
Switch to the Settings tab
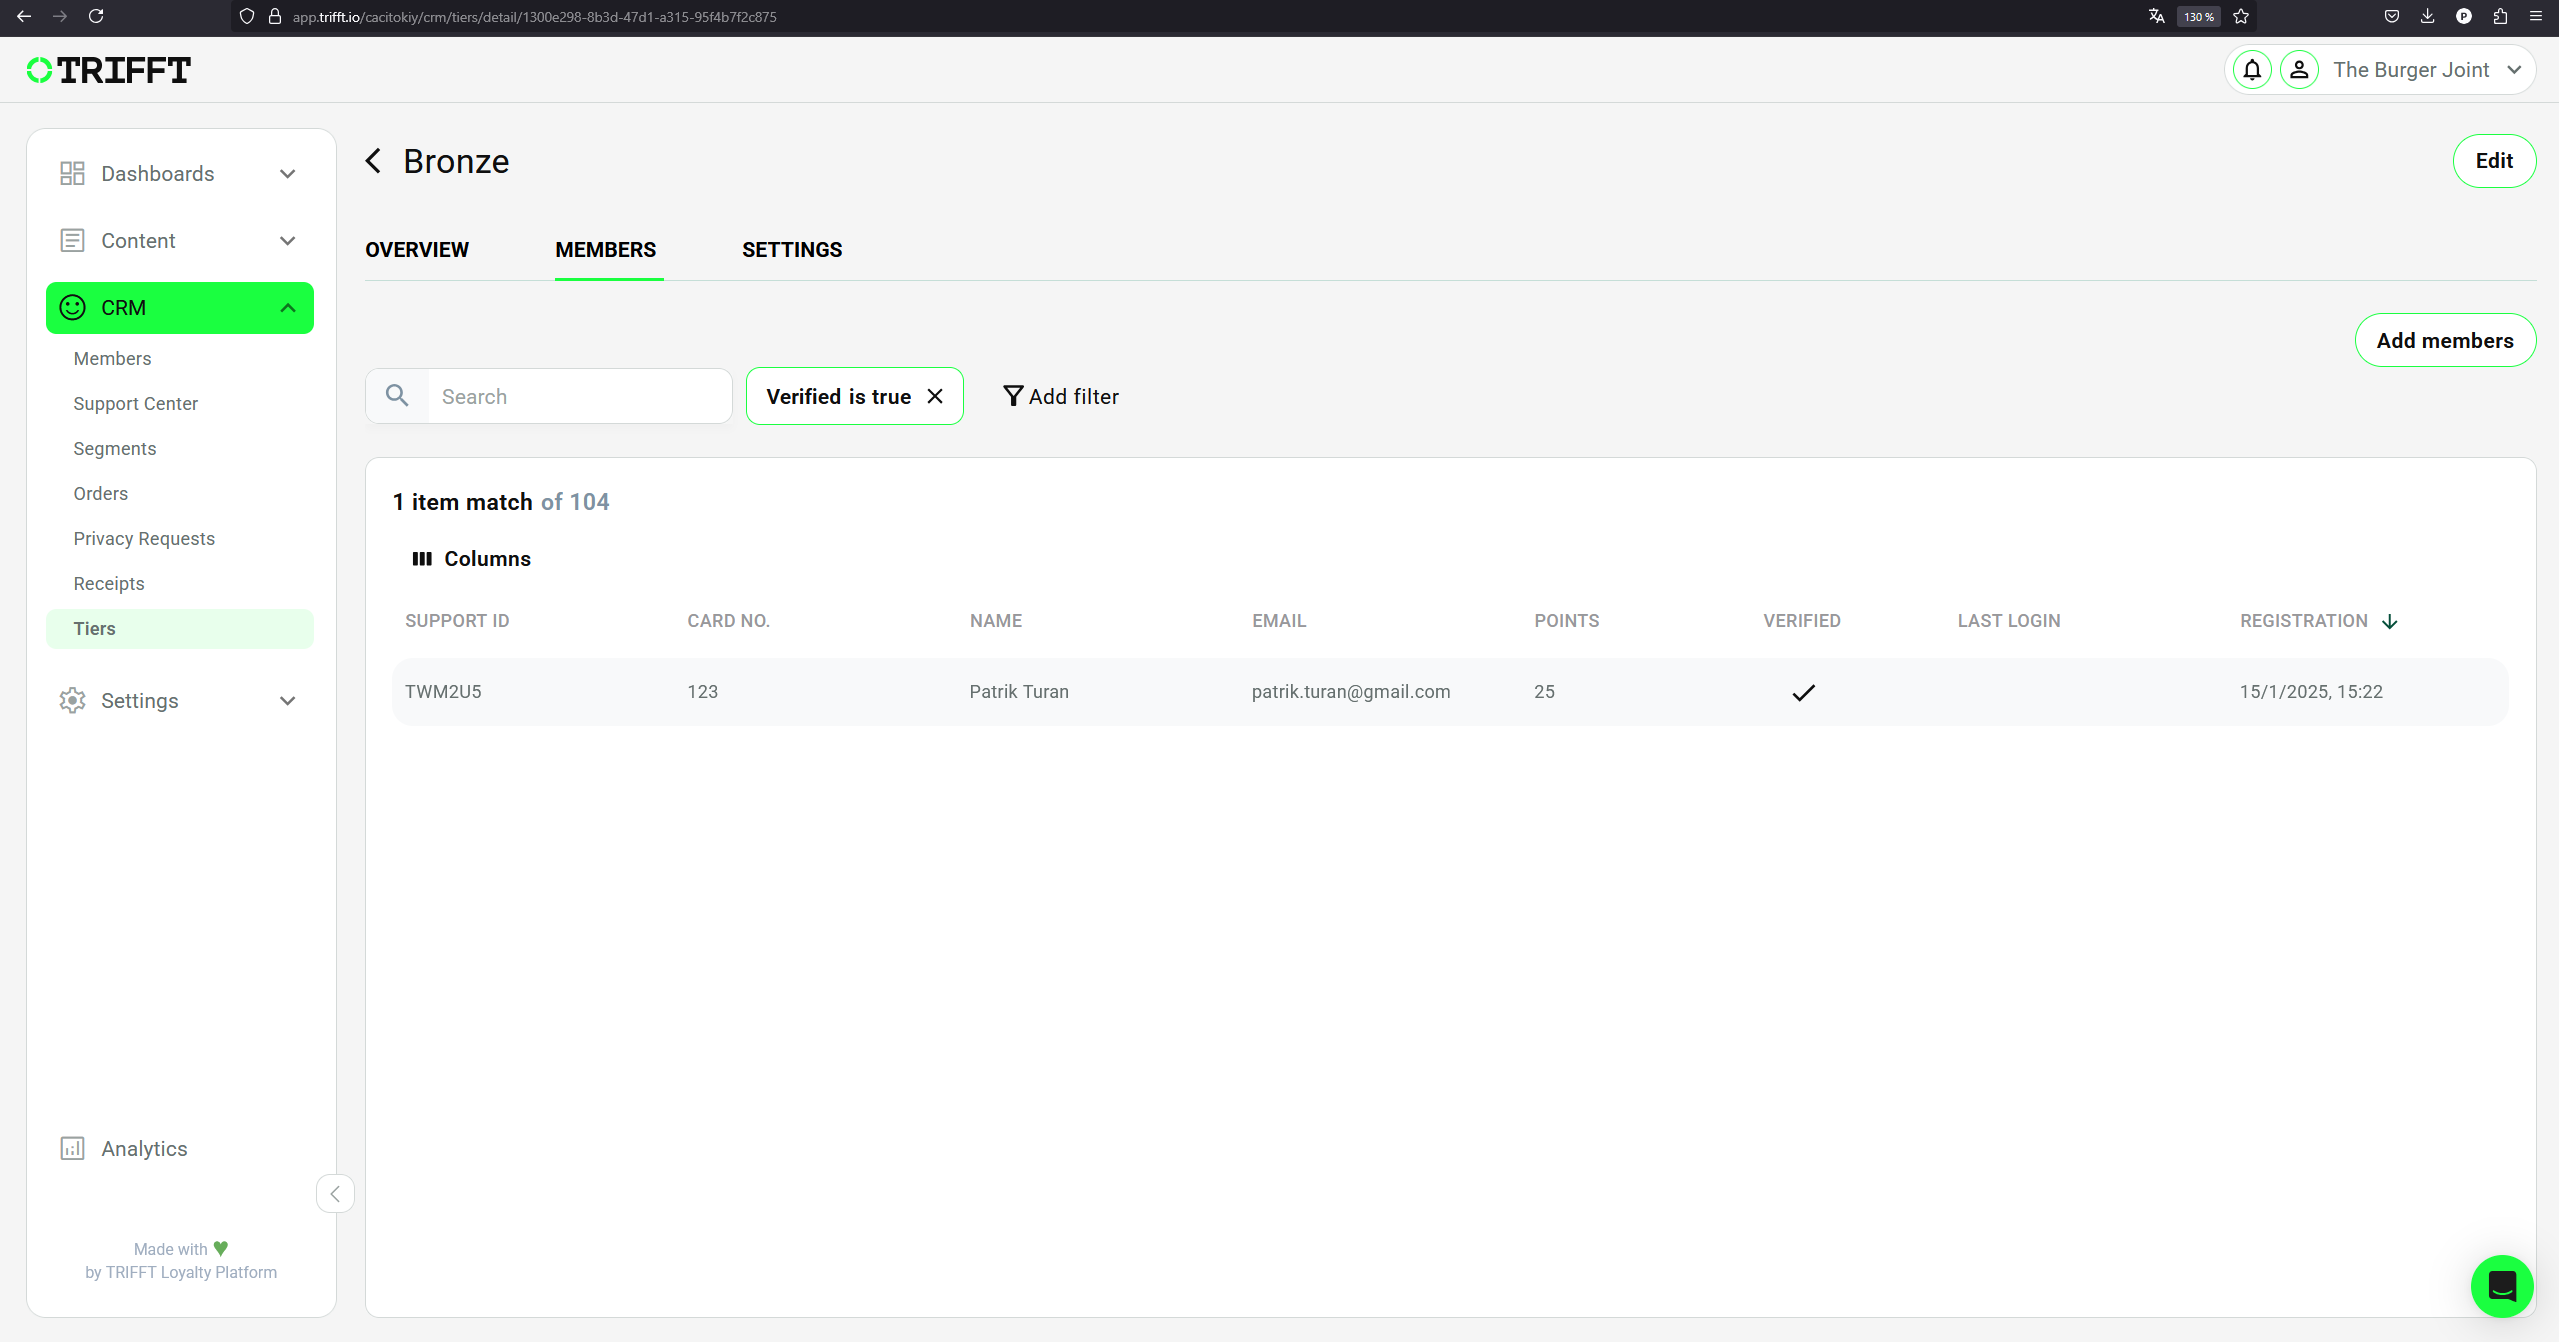click(791, 250)
